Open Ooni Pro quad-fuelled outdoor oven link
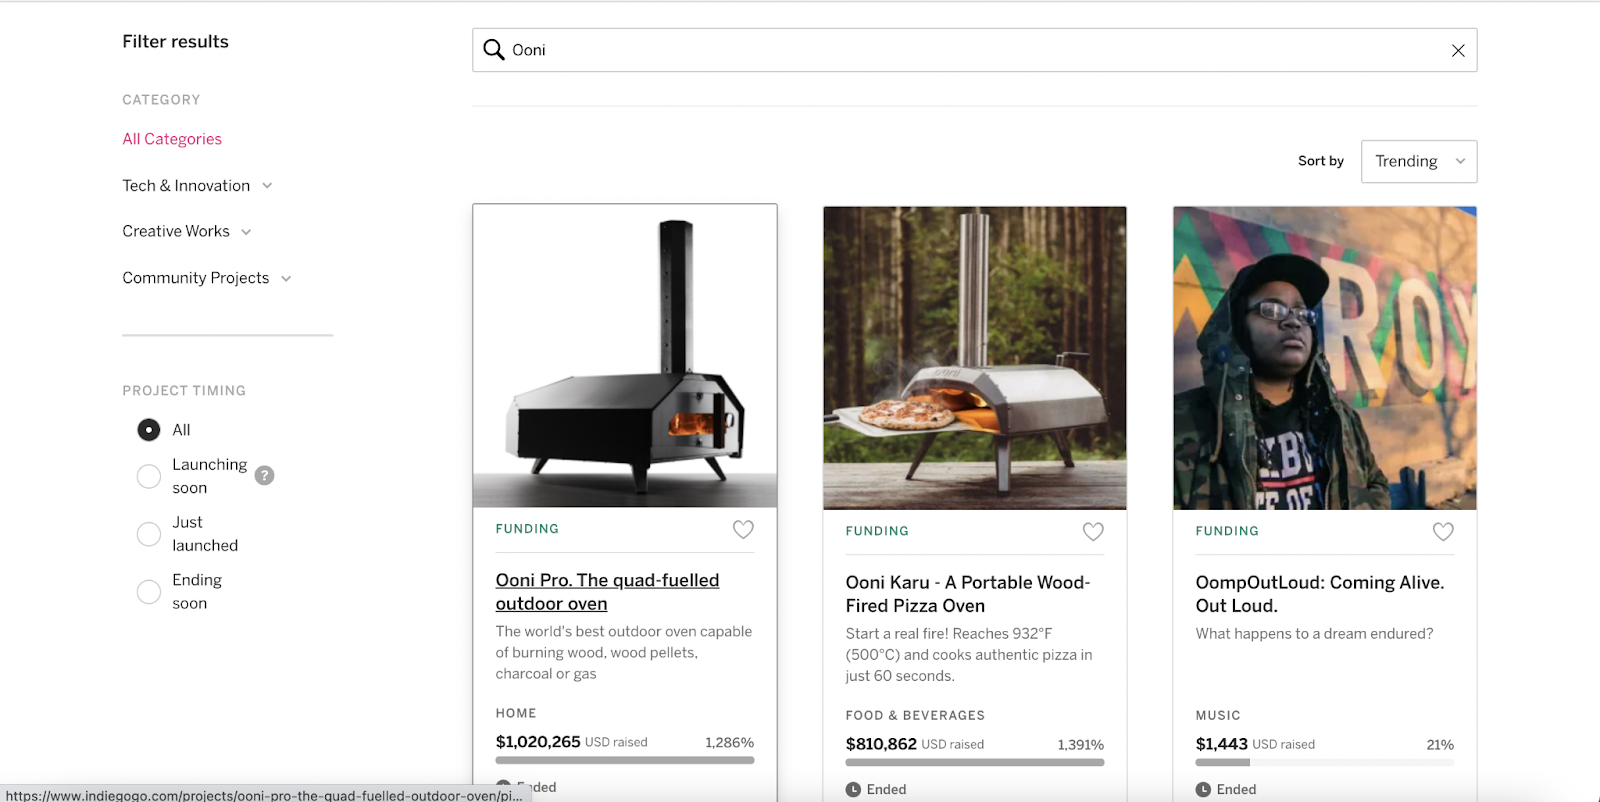This screenshot has height=802, width=1600. 607,592
